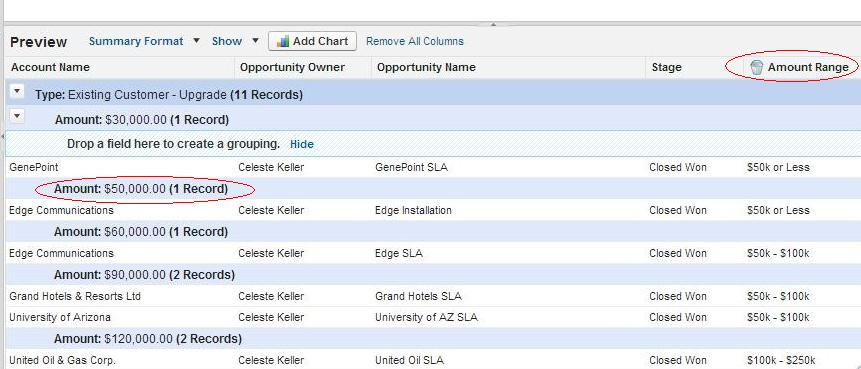Select United Oil & Gas Corp. account
This screenshot has height=369, width=861.
(x=63, y=361)
